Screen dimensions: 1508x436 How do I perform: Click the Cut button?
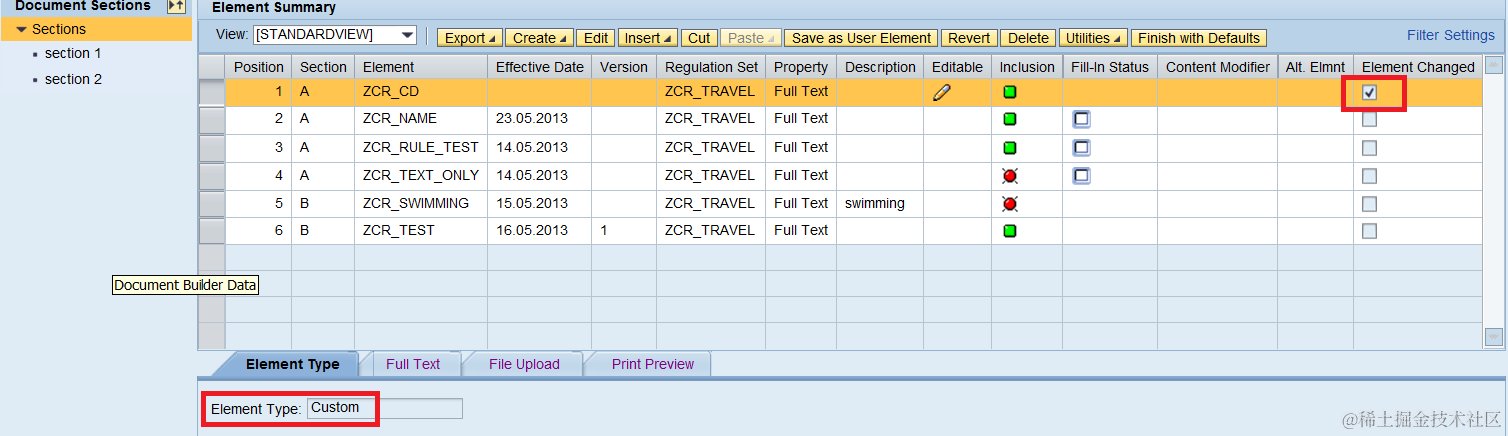(699, 38)
